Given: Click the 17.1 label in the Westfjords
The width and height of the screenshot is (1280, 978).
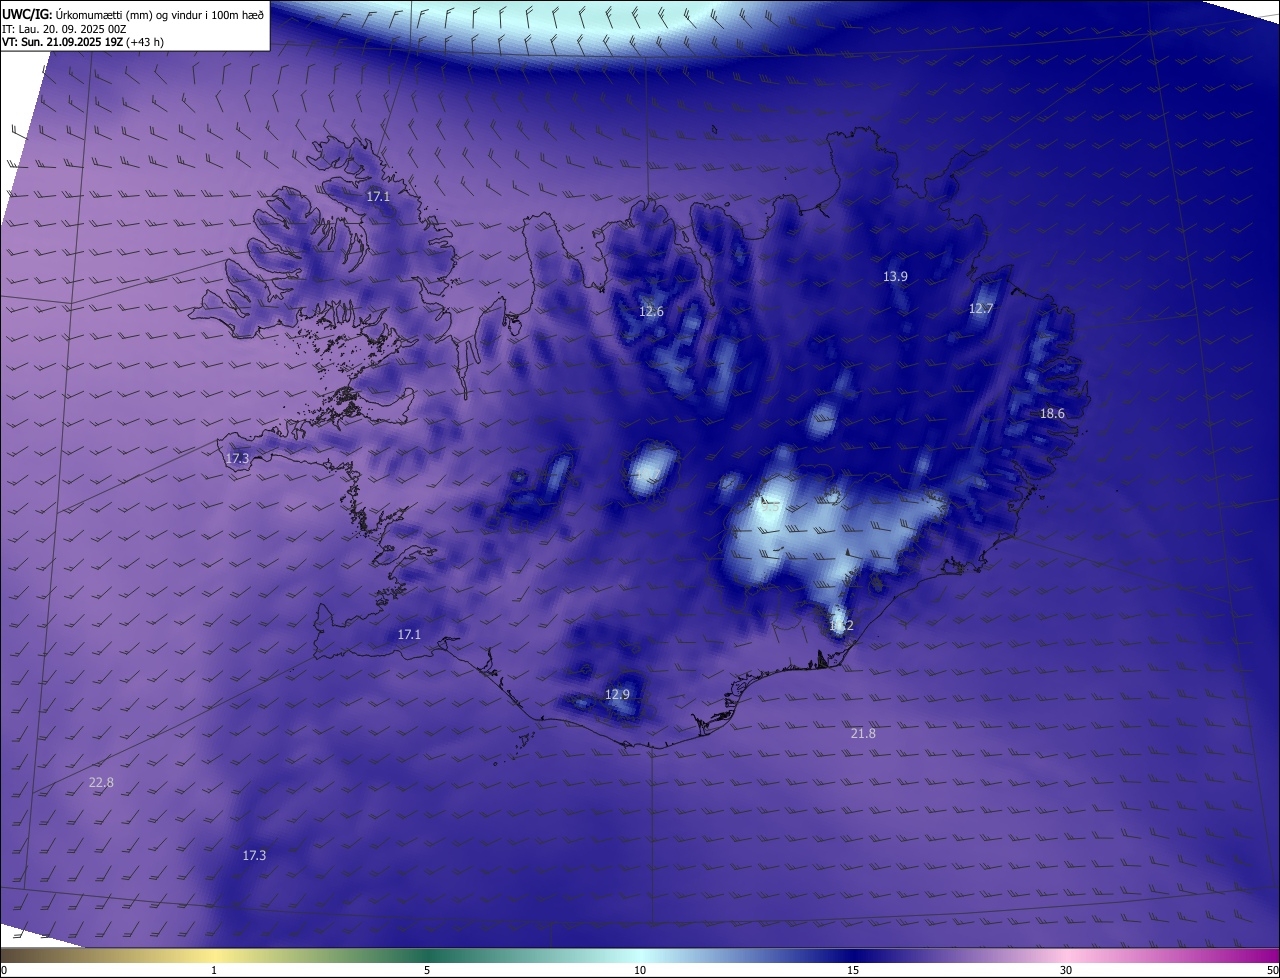Looking at the screenshot, I should [x=378, y=197].
